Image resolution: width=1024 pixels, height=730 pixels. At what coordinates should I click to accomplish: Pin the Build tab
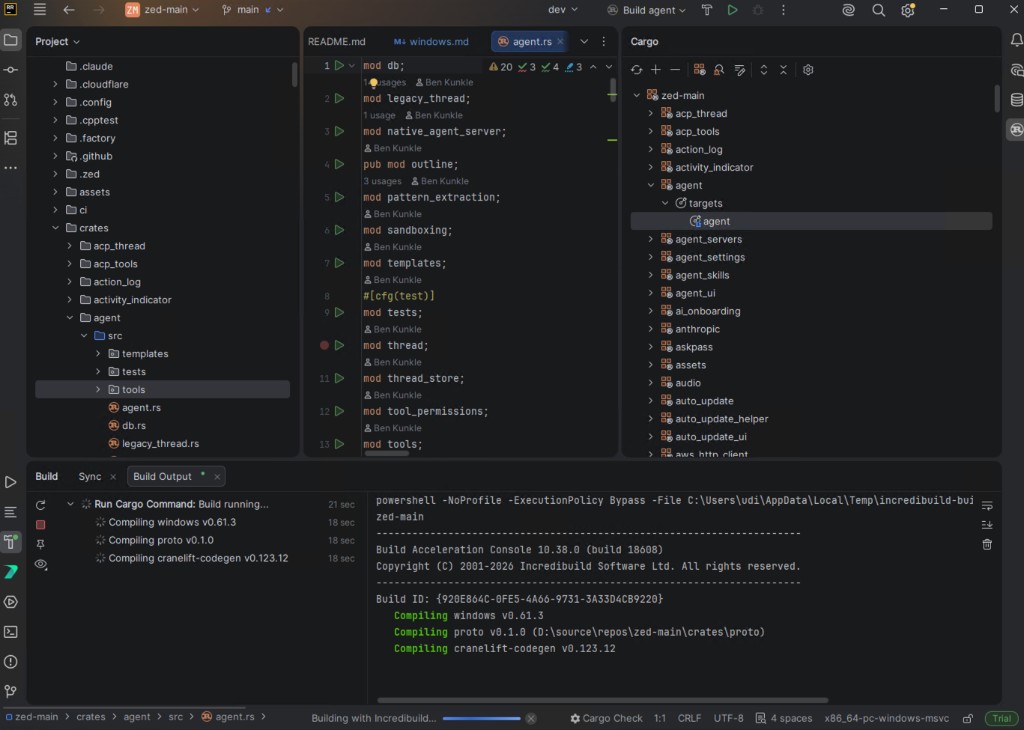click(x=40, y=544)
